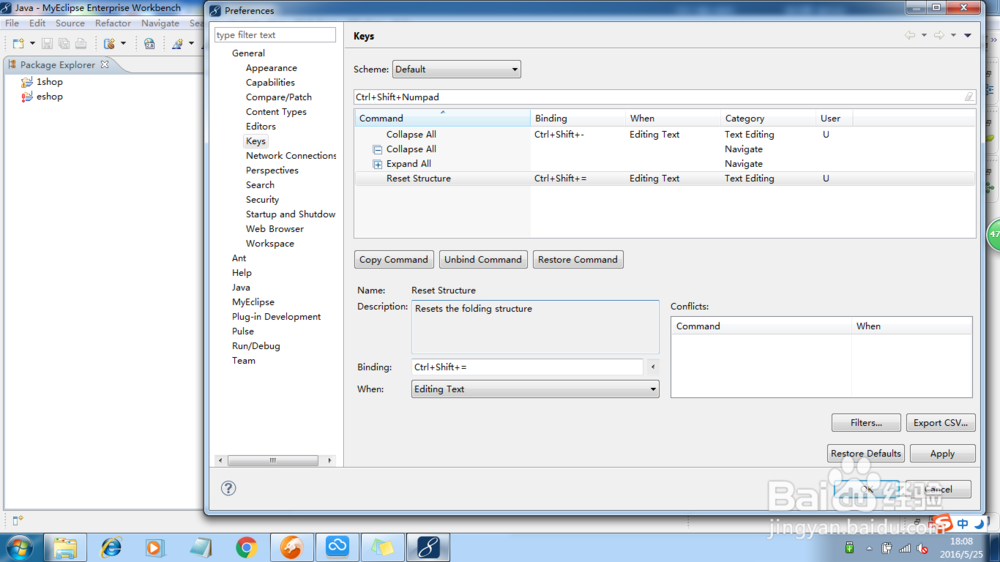Sort by Binding column header

click(577, 118)
